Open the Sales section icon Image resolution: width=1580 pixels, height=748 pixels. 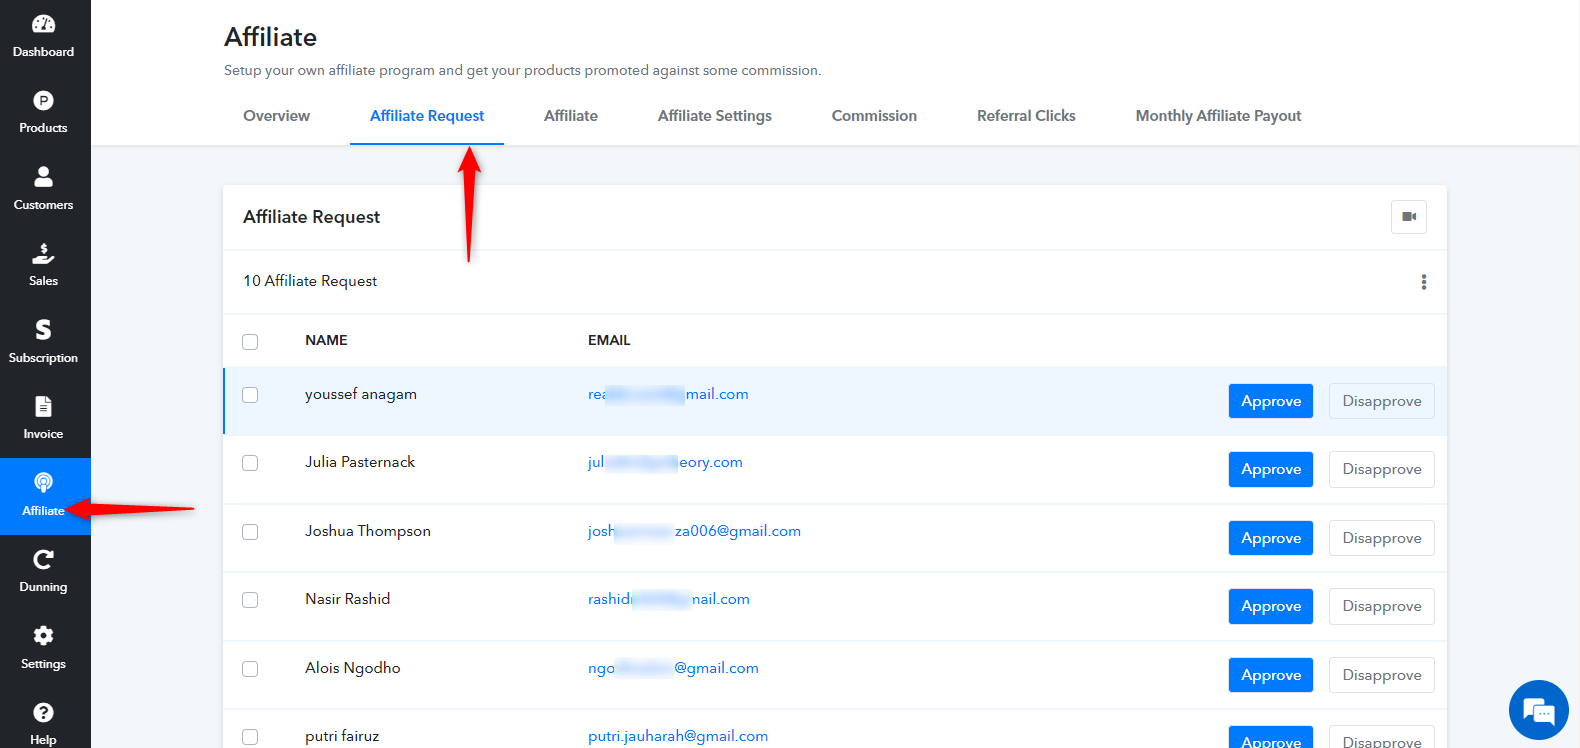click(43, 253)
